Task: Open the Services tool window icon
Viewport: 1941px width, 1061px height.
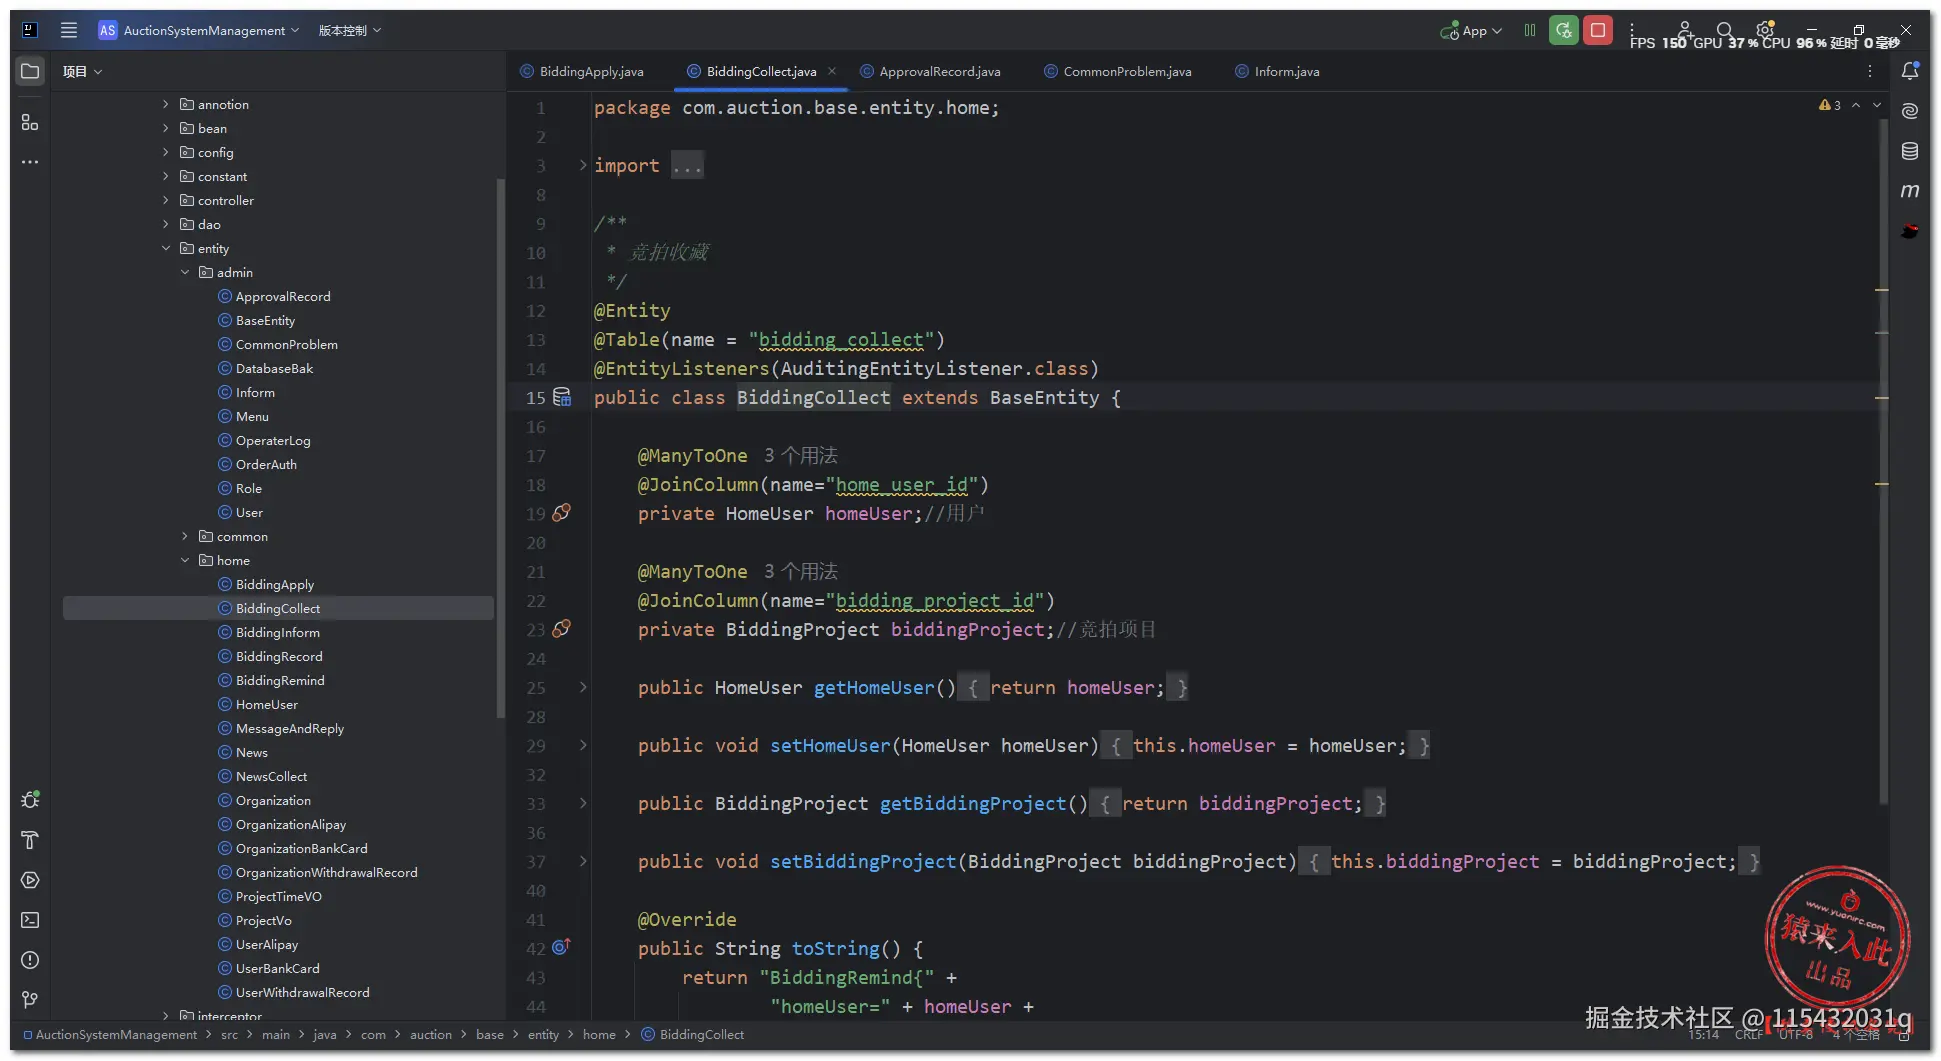Action: point(30,880)
